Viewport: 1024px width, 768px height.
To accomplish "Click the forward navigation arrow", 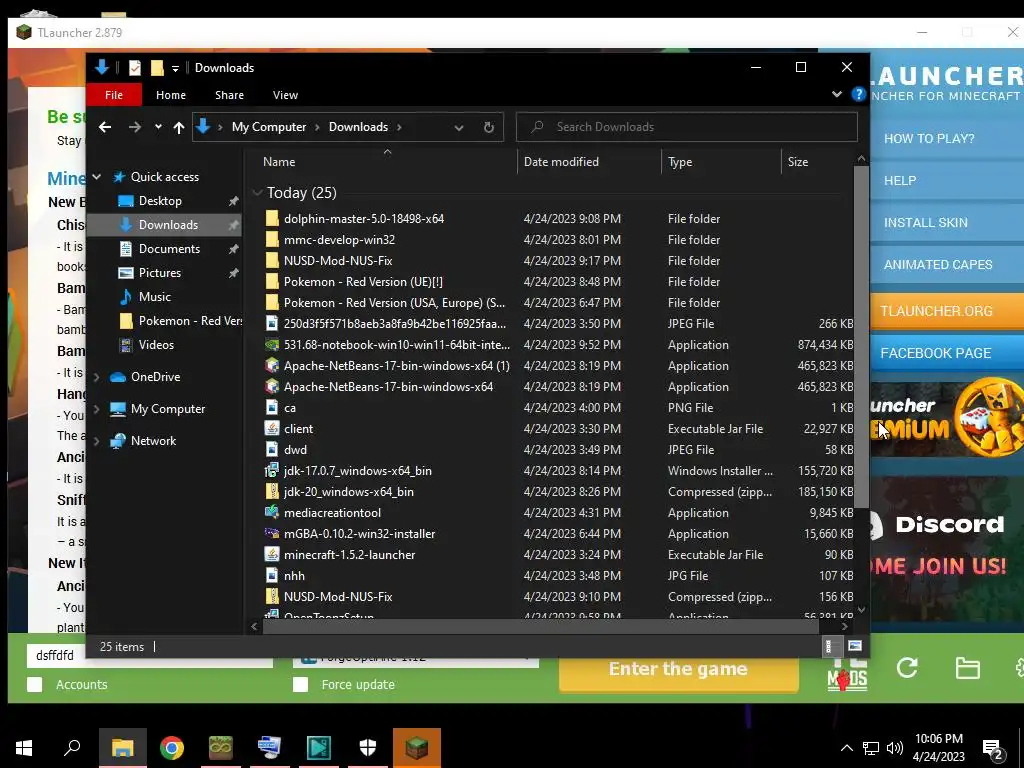I will 135,127.
